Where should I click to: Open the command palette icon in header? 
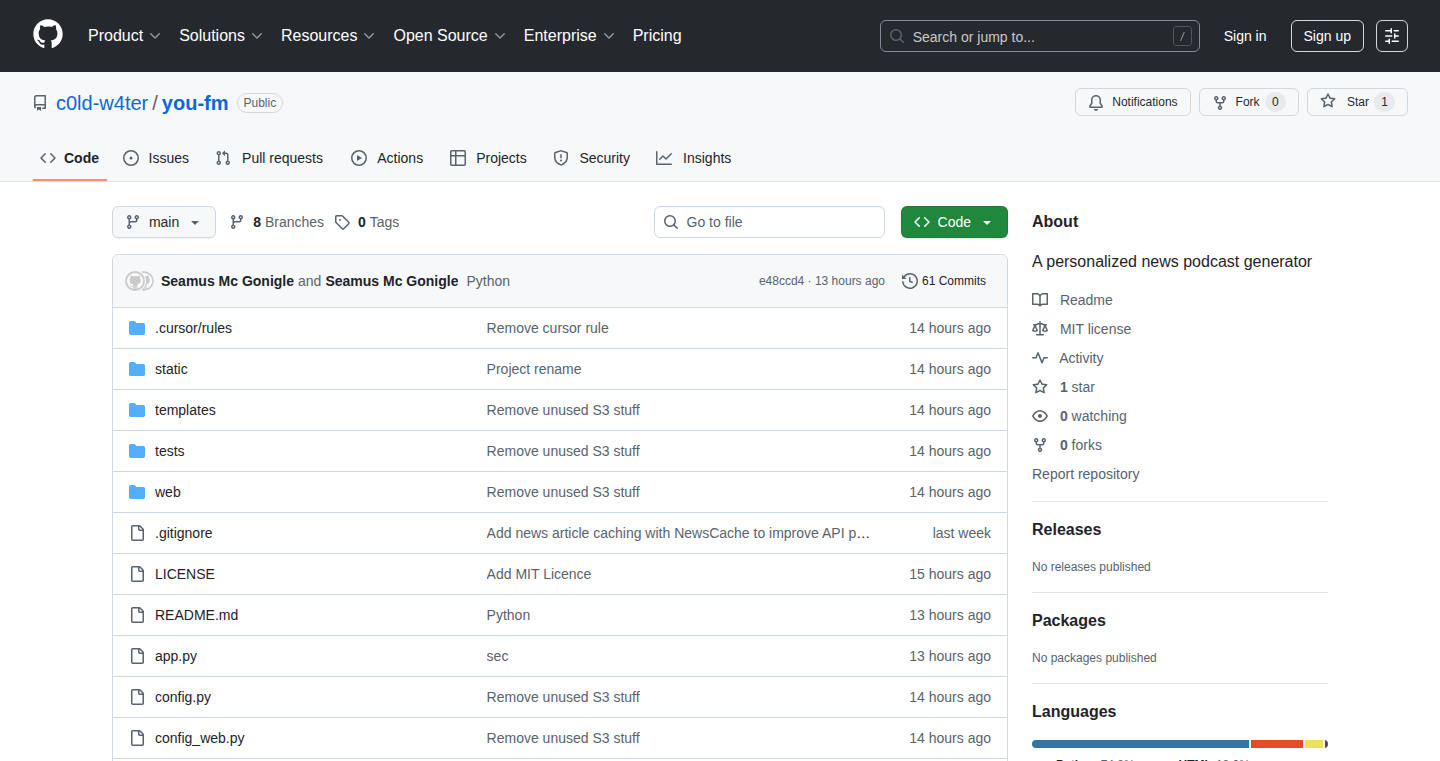tap(1391, 36)
